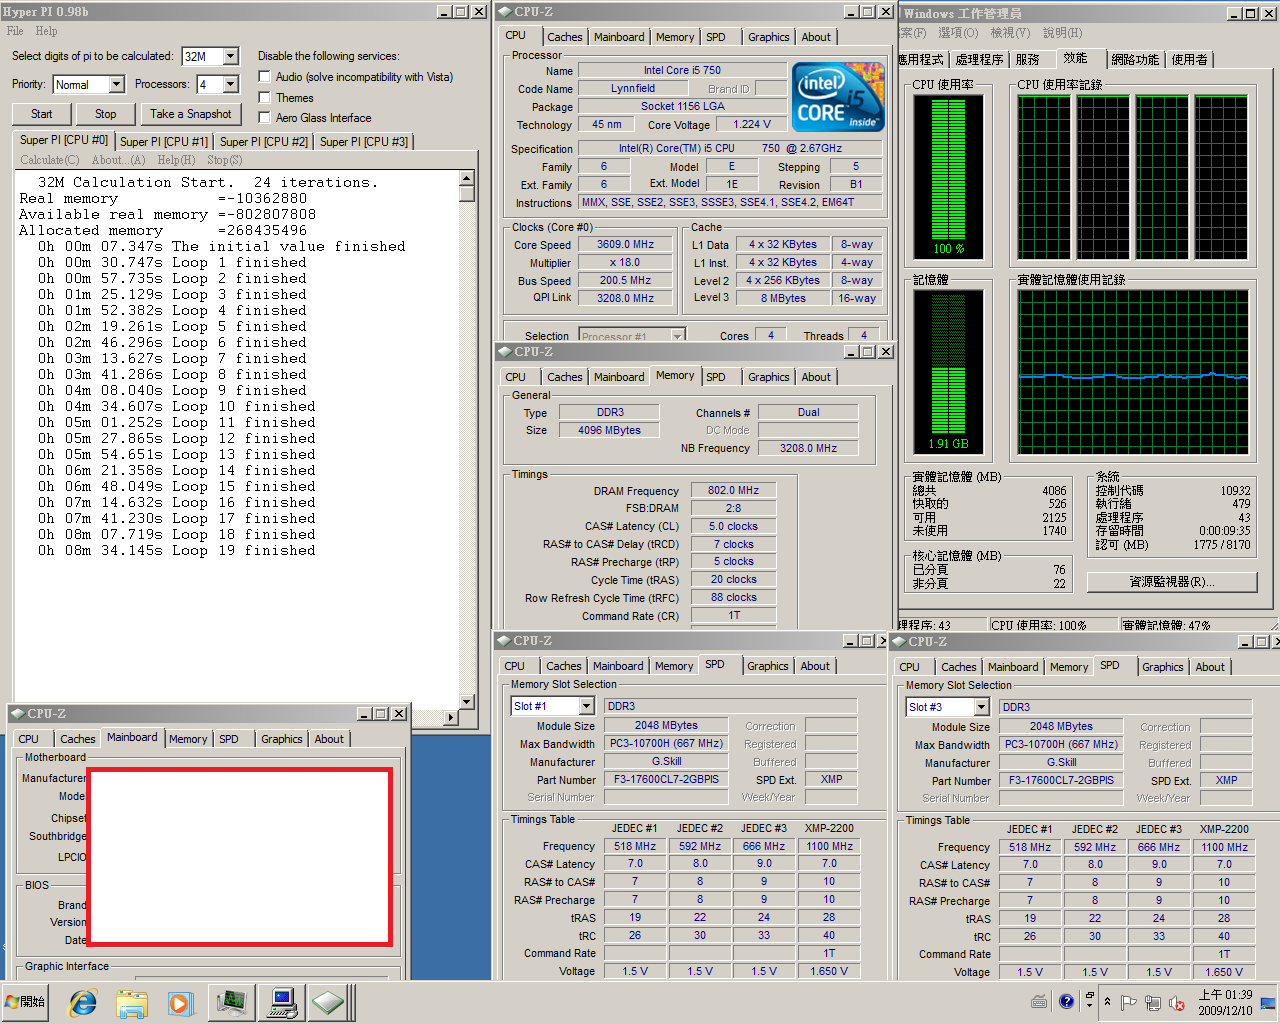Screen dimensions: 1280x1024
Task: Open Windows Explorer folder icon in taskbar
Action: point(131,1002)
